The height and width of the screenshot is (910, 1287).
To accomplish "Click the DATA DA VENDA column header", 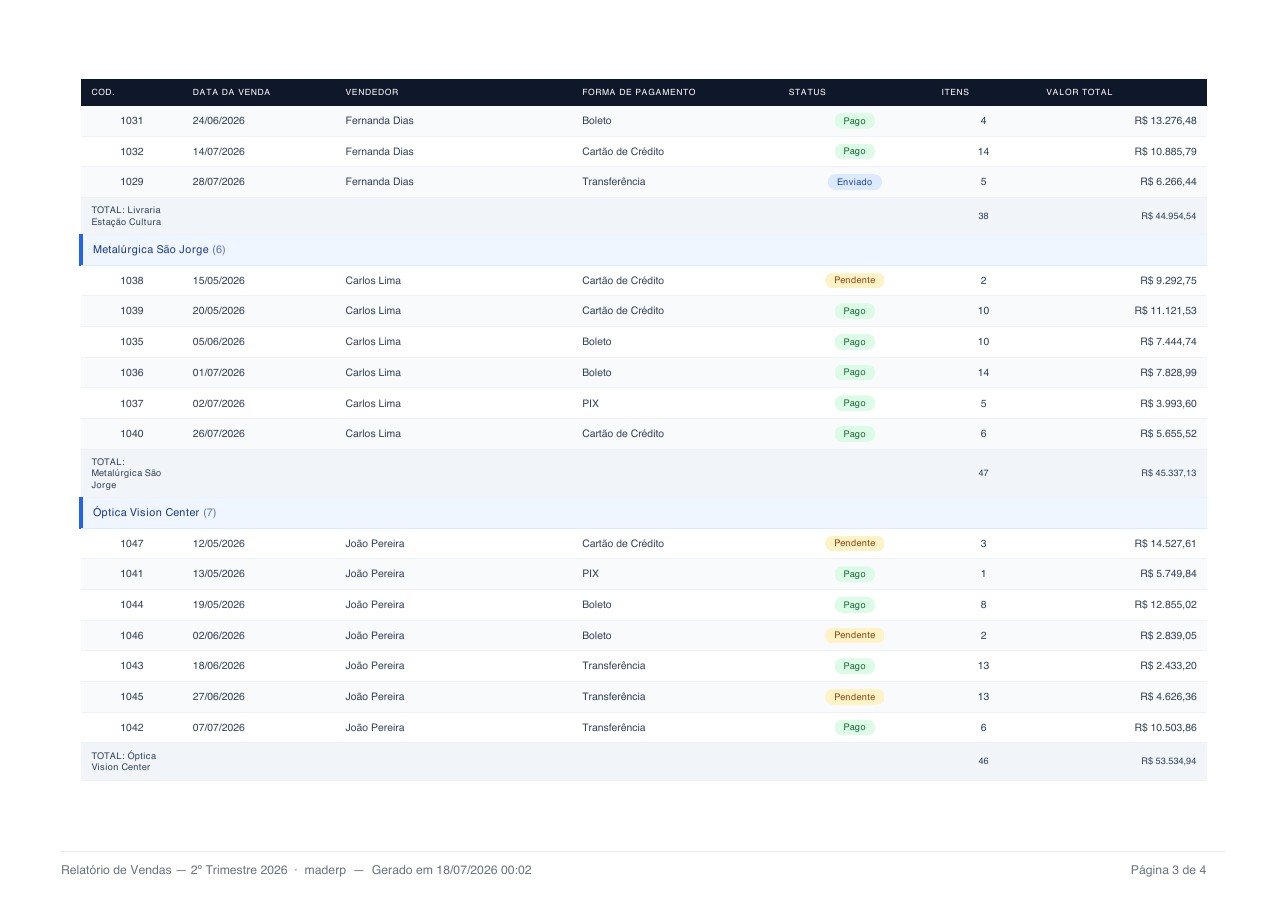I will coord(231,92).
